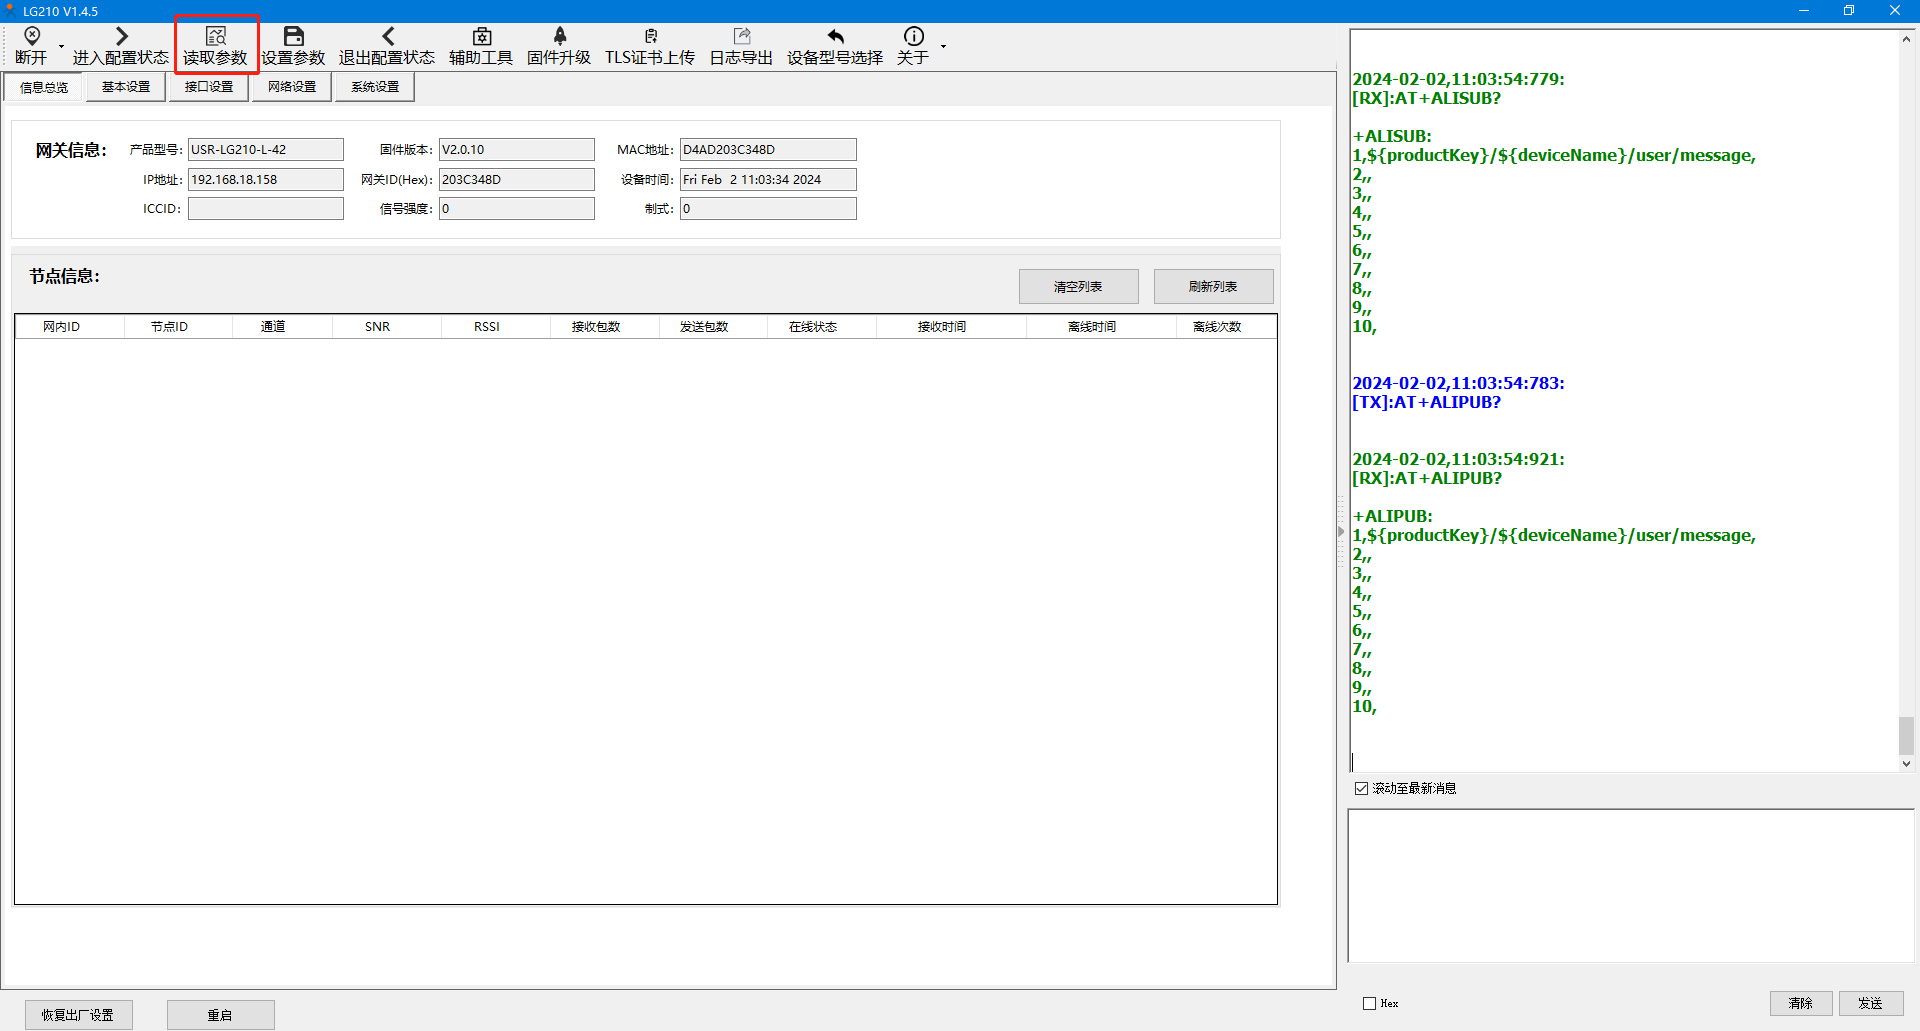Toggle the 滚动至最新消息 checkbox
Screen dimensions: 1920x1031
click(x=1361, y=788)
